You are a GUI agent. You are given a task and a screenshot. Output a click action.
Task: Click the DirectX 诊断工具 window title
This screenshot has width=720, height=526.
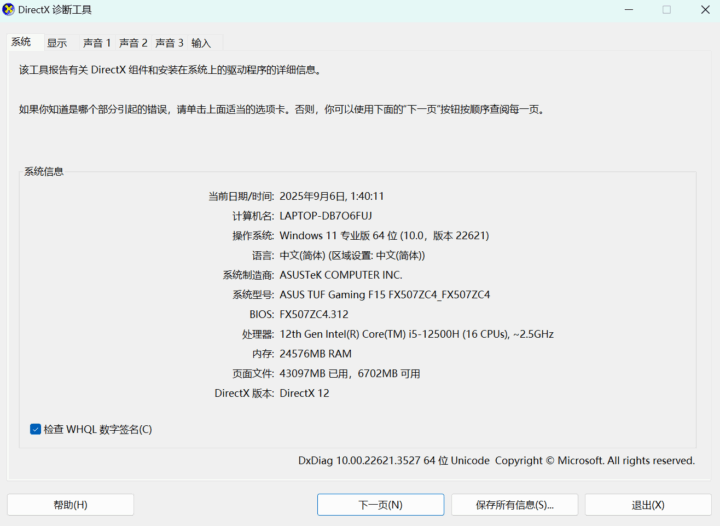55,10
